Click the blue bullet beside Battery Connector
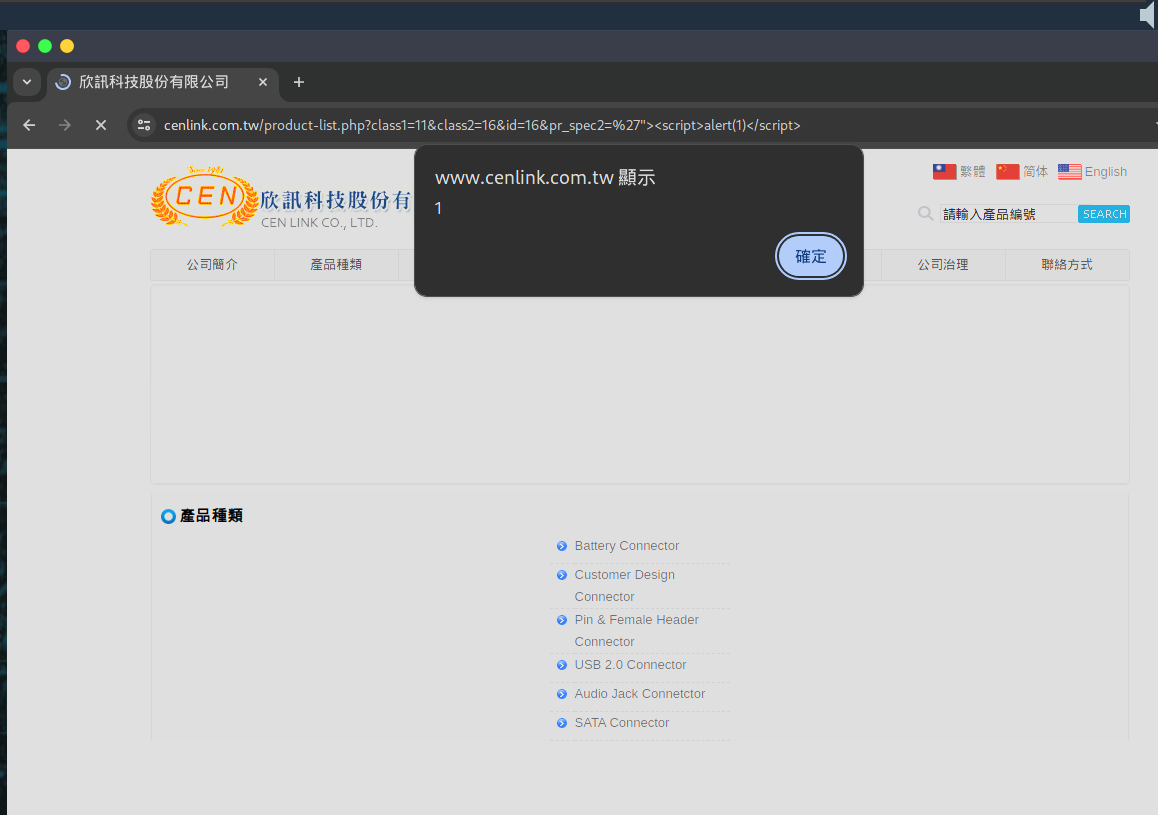The width and height of the screenshot is (1158, 815). (562, 546)
